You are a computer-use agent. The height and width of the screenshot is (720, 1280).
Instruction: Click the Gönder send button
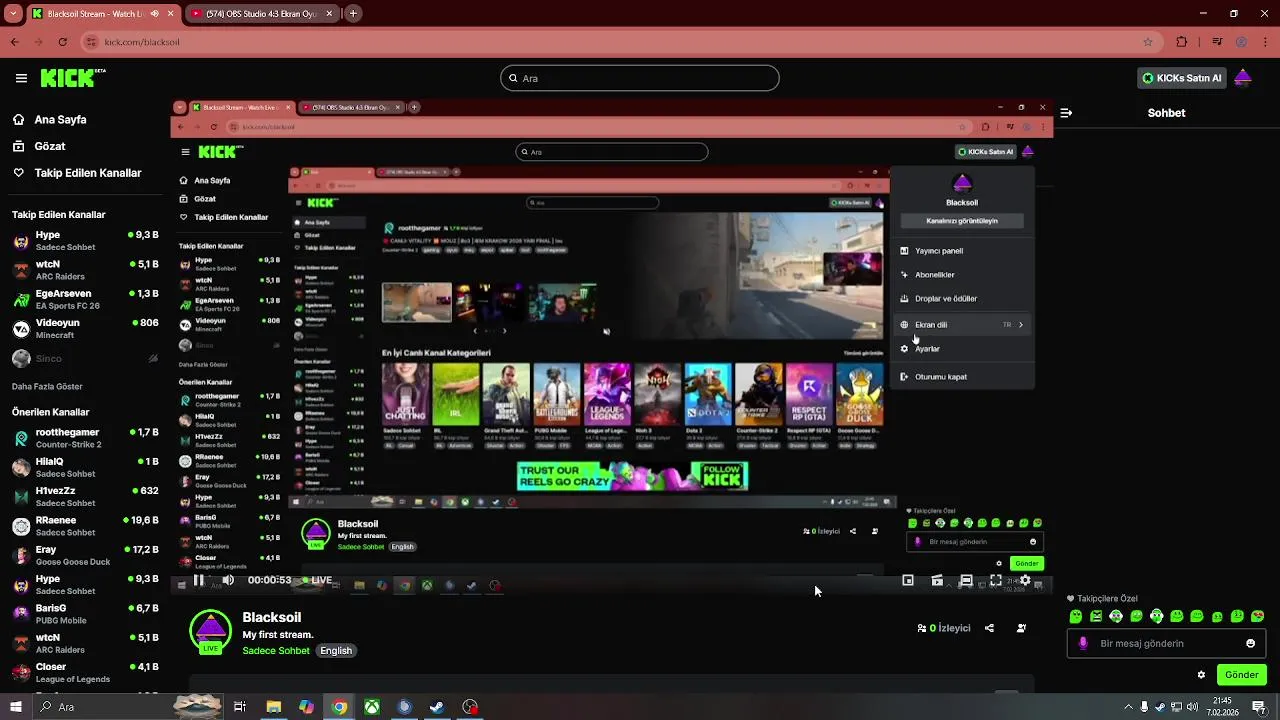click(x=1241, y=675)
